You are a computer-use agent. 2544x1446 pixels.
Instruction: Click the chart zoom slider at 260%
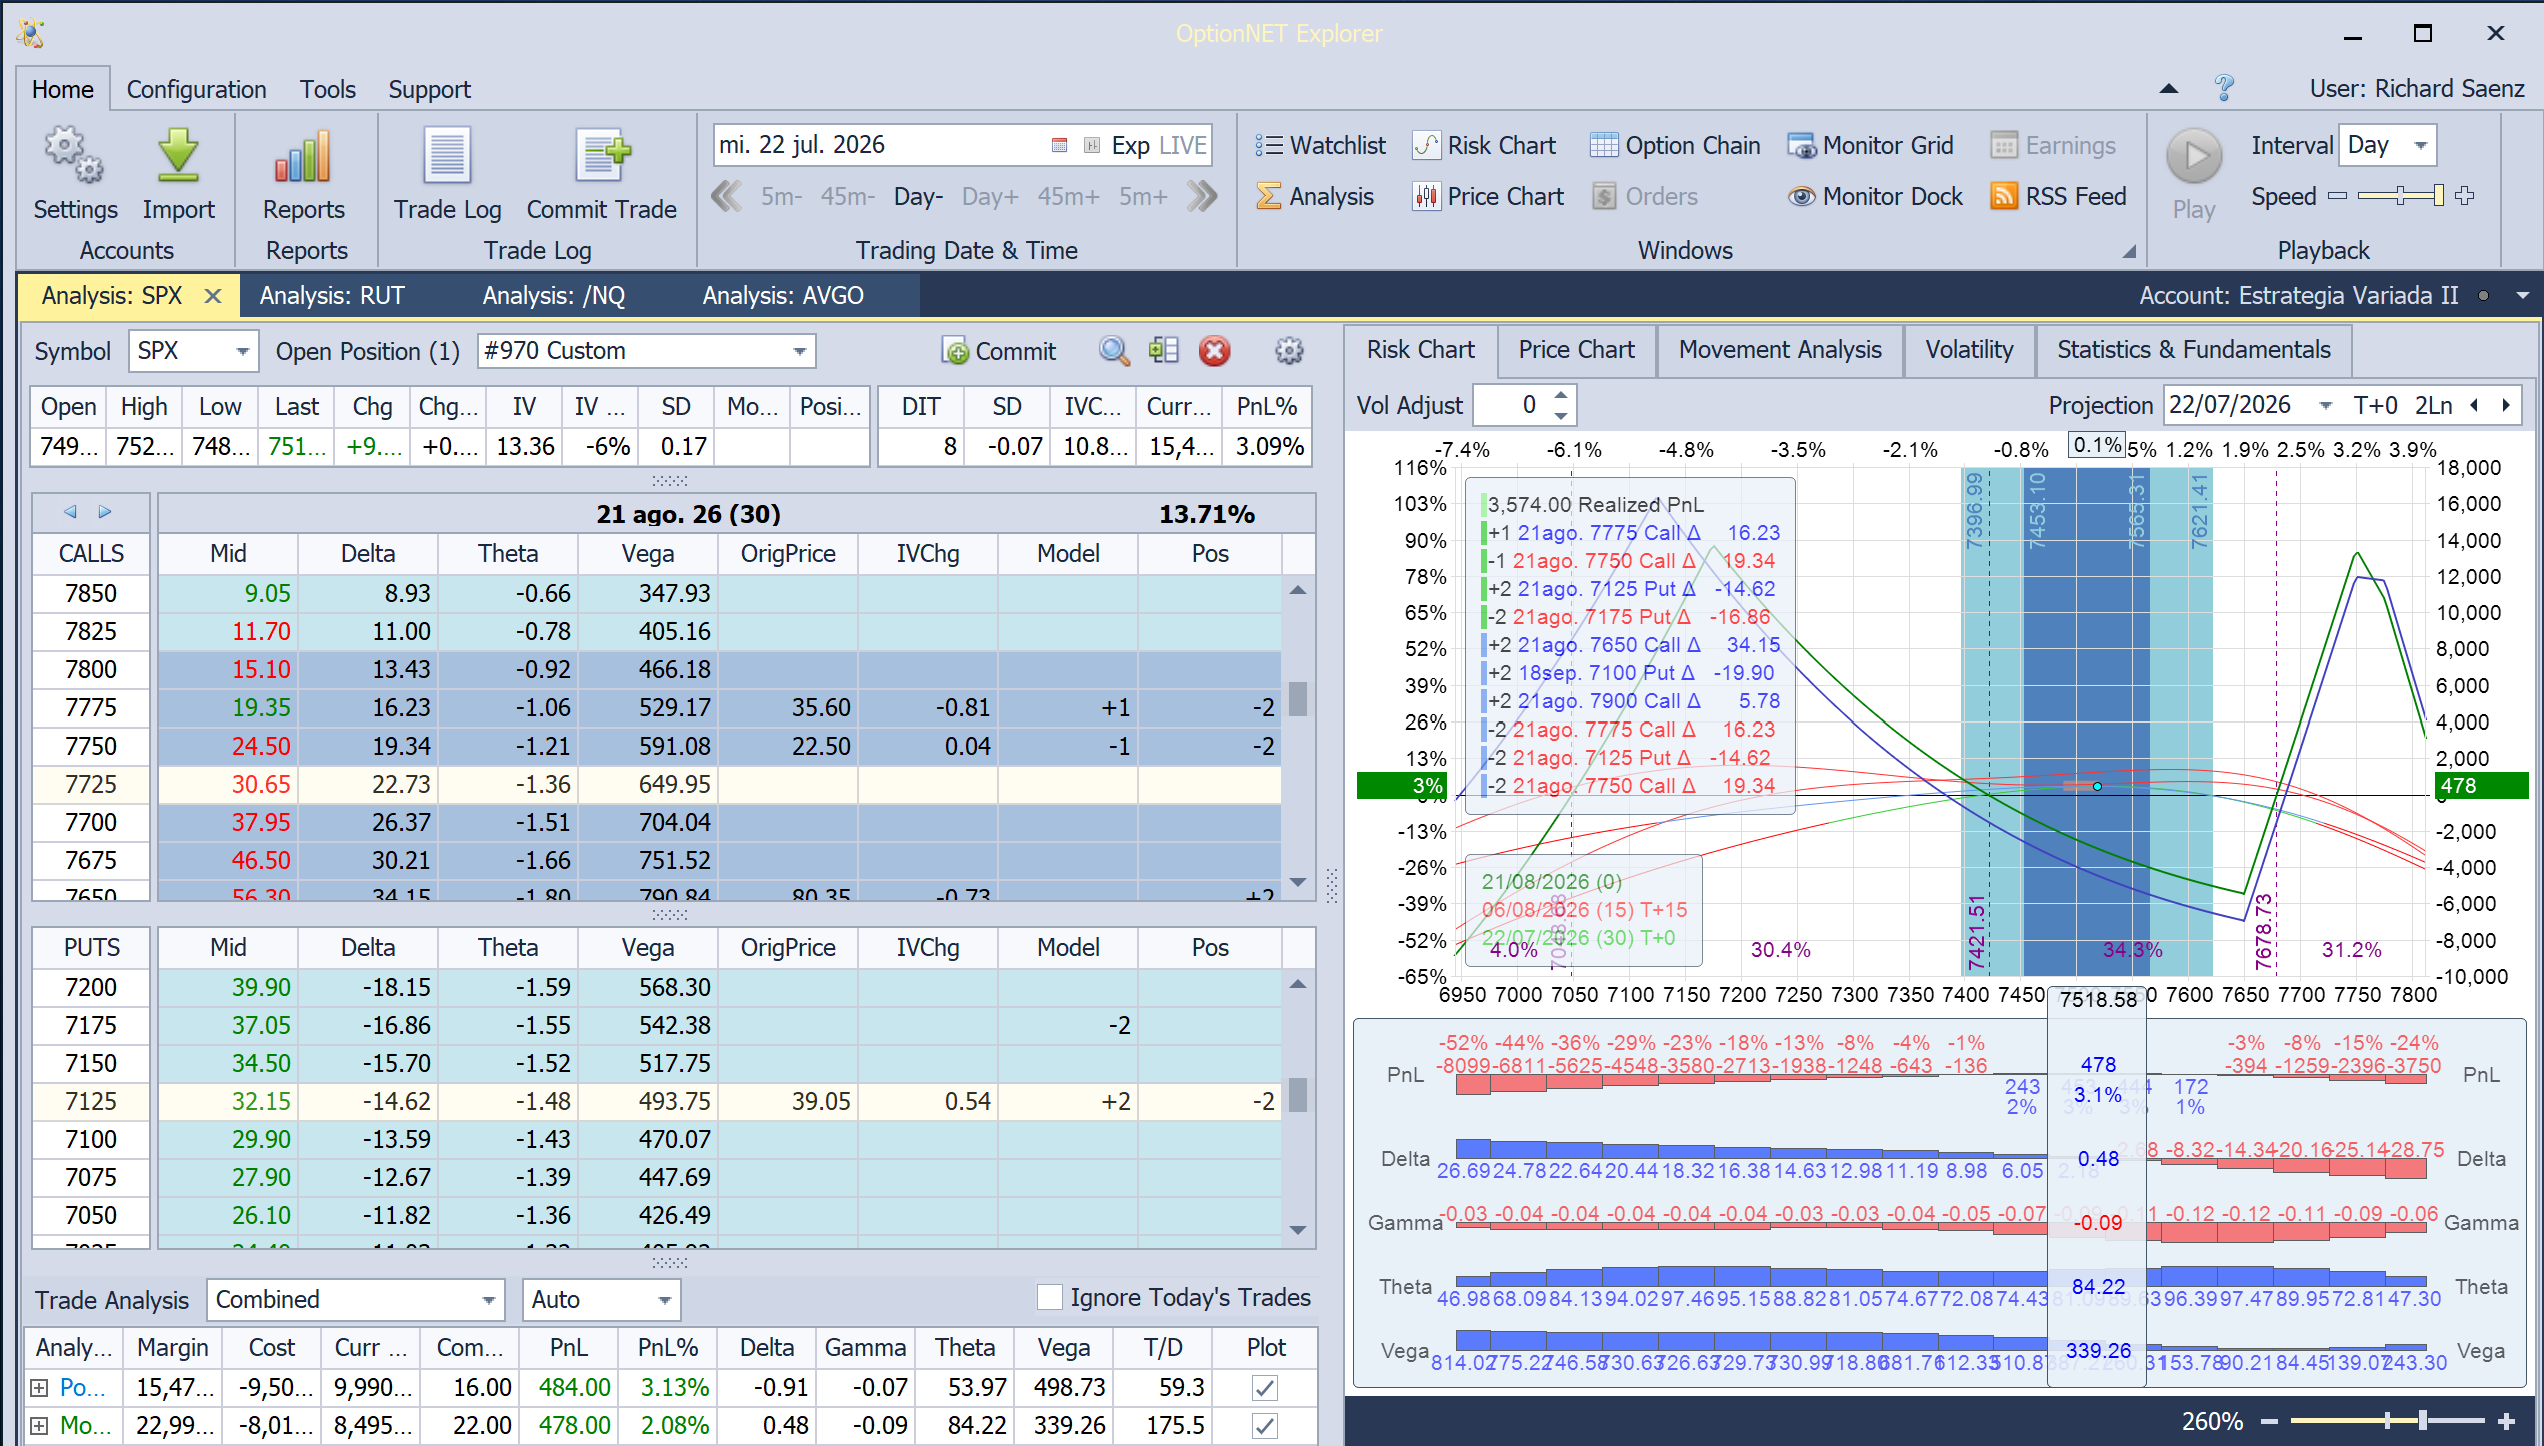click(x=2387, y=1421)
